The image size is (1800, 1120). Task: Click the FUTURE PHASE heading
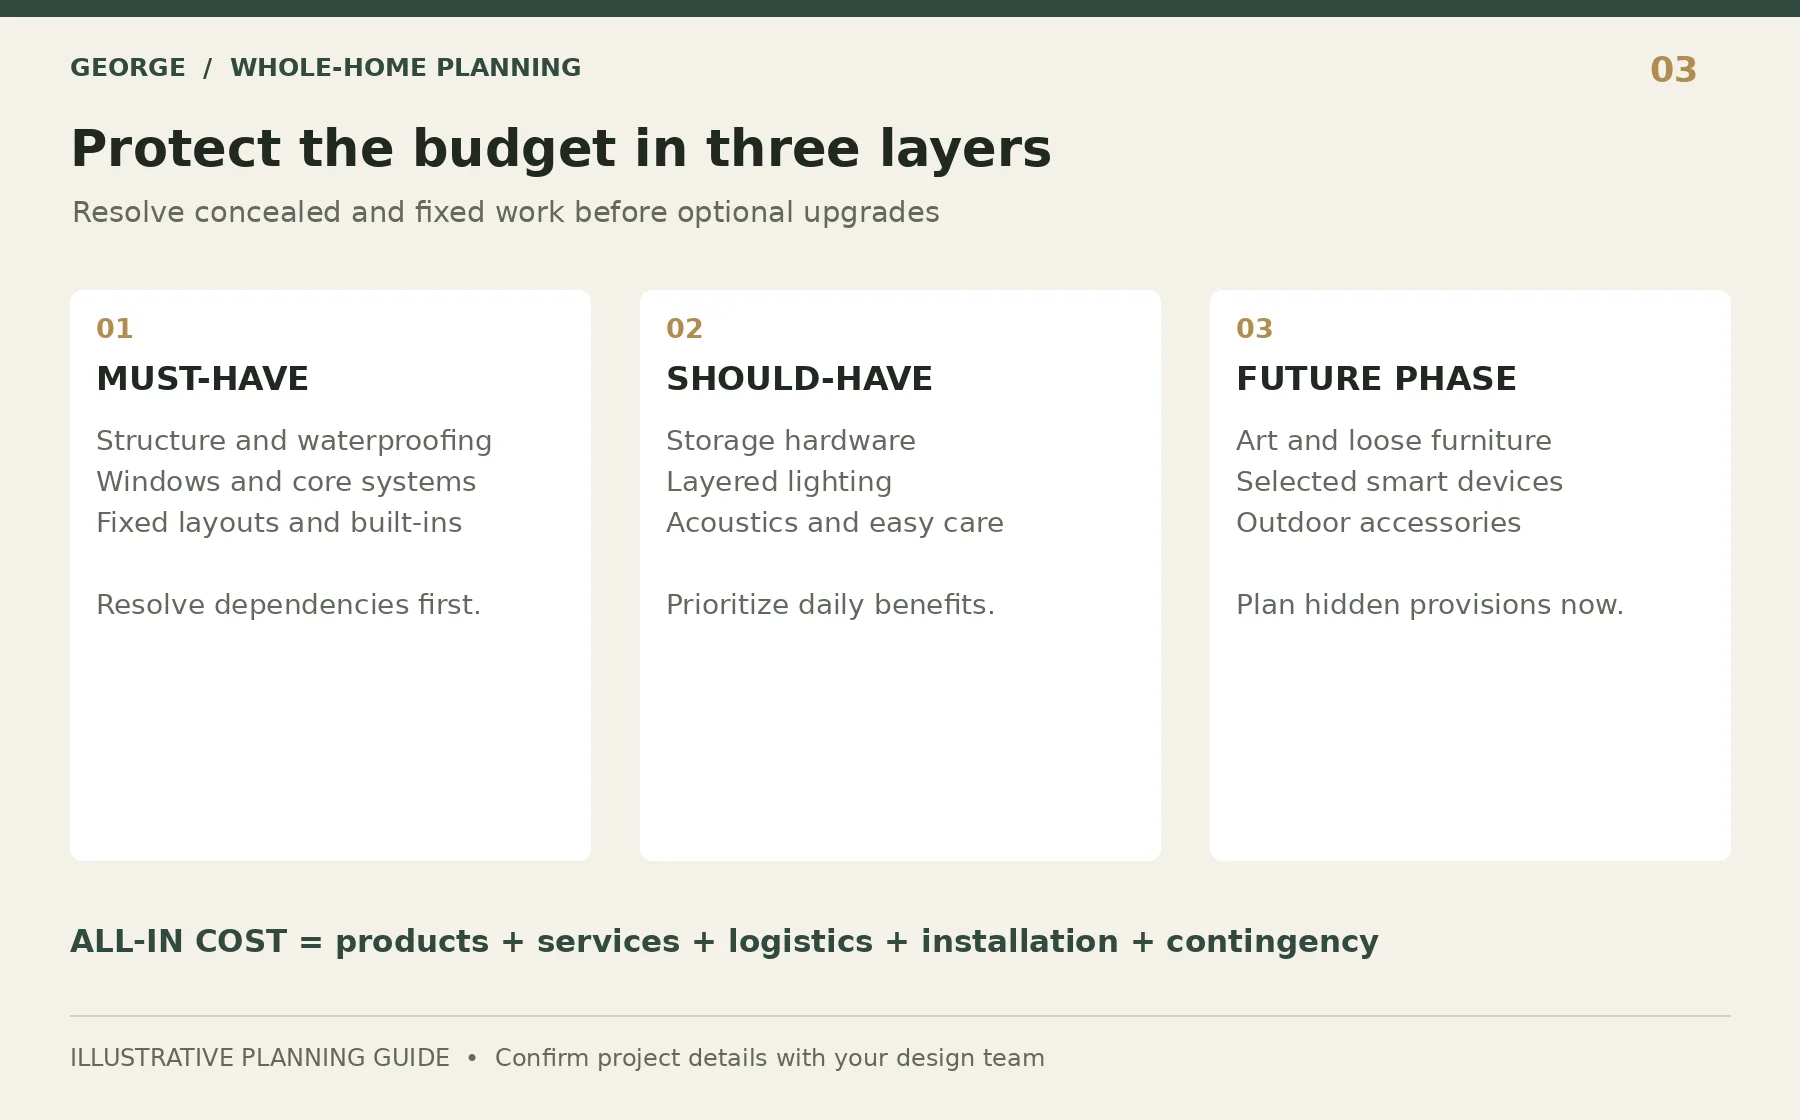pyautogui.click(x=1376, y=379)
